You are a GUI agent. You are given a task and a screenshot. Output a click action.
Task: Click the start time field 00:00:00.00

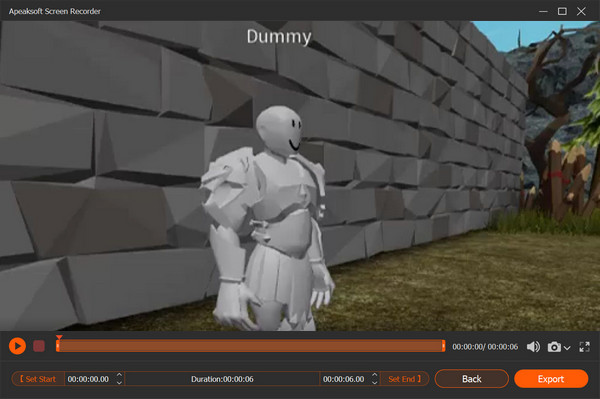[x=88, y=379]
